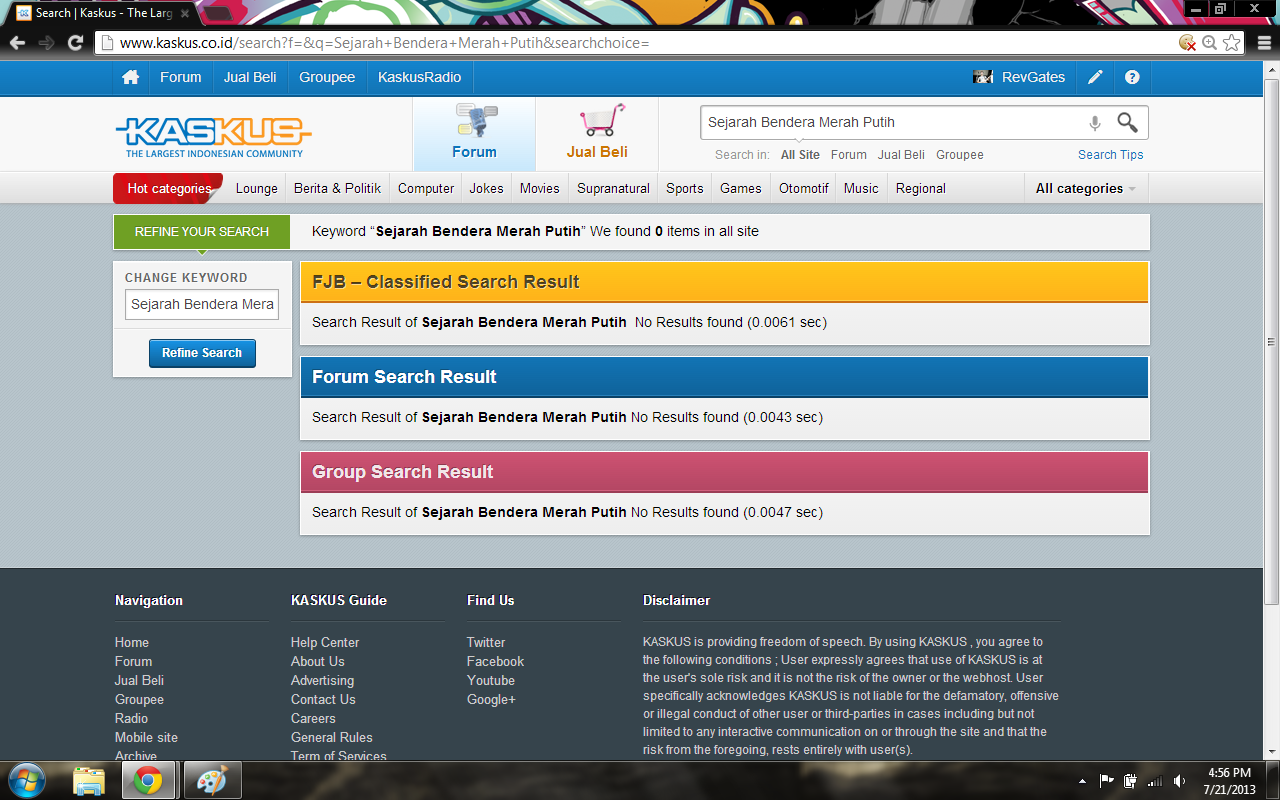Open the Google+ footer link
Image resolution: width=1280 pixels, height=800 pixels.
pos(491,700)
